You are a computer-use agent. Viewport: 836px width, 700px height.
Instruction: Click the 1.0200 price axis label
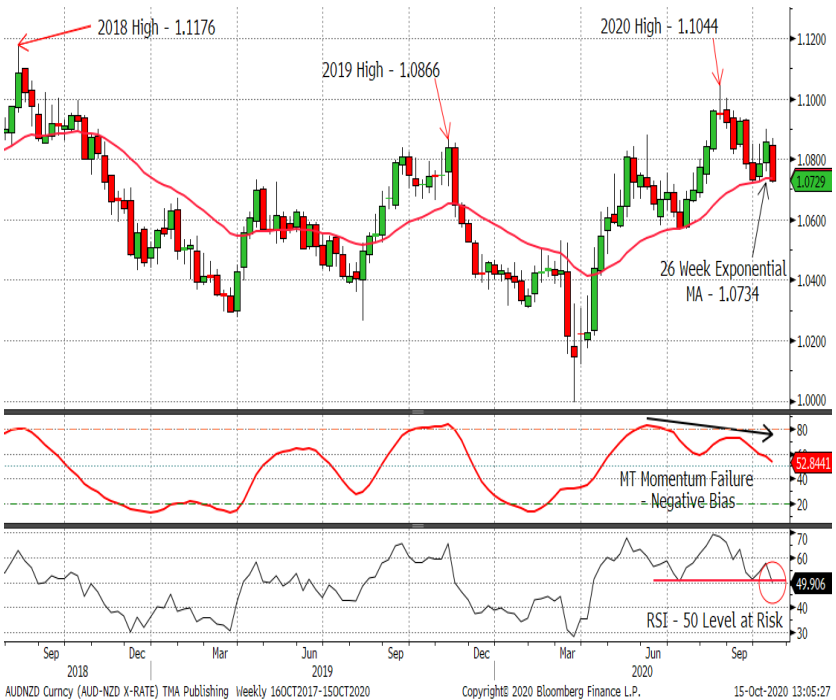coord(811,341)
